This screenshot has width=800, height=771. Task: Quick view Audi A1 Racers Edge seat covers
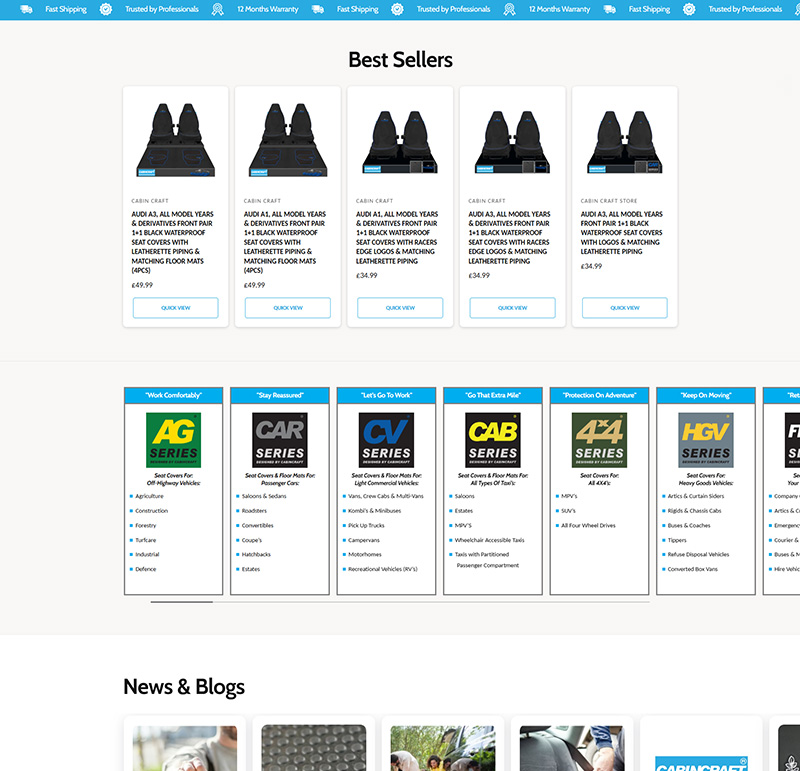(400, 308)
